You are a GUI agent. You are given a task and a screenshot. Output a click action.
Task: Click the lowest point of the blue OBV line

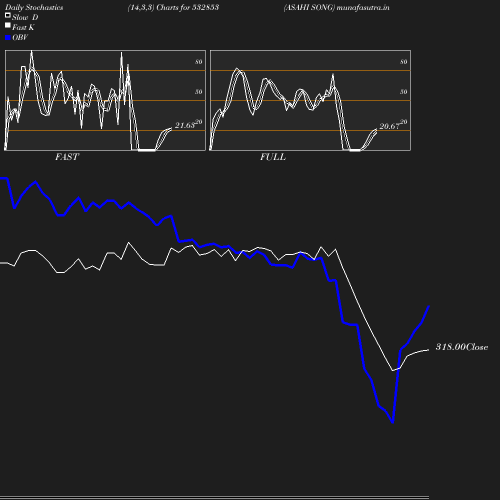tap(393, 423)
